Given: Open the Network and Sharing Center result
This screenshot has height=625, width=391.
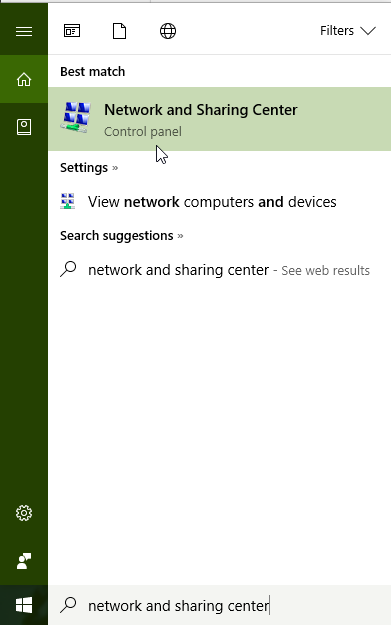Looking at the screenshot, I should pos(220,119).
